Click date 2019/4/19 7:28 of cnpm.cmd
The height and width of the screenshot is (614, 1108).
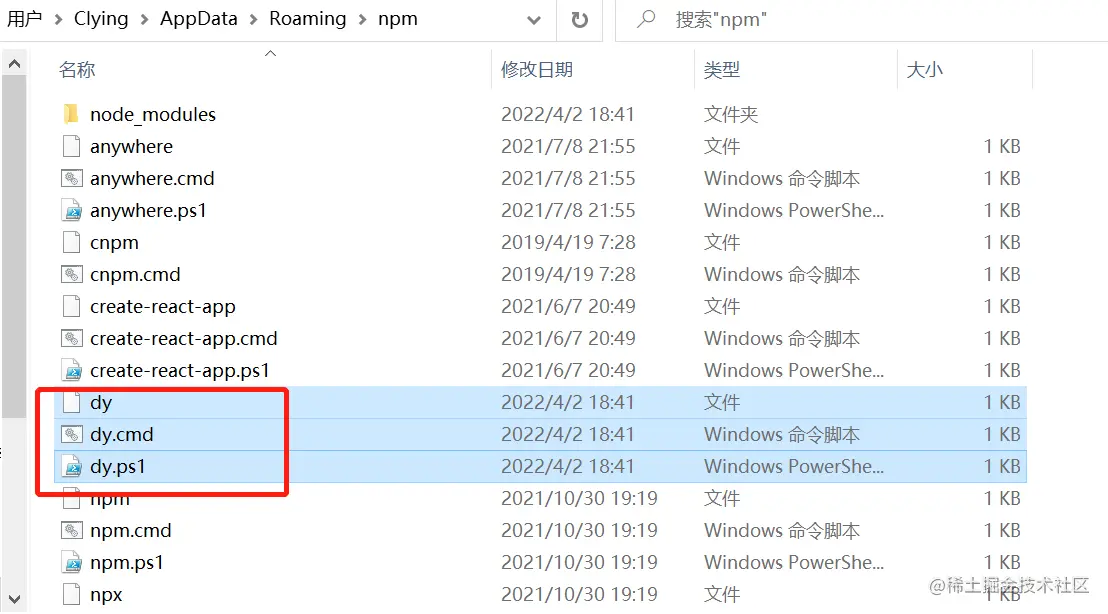coord(568,274)
